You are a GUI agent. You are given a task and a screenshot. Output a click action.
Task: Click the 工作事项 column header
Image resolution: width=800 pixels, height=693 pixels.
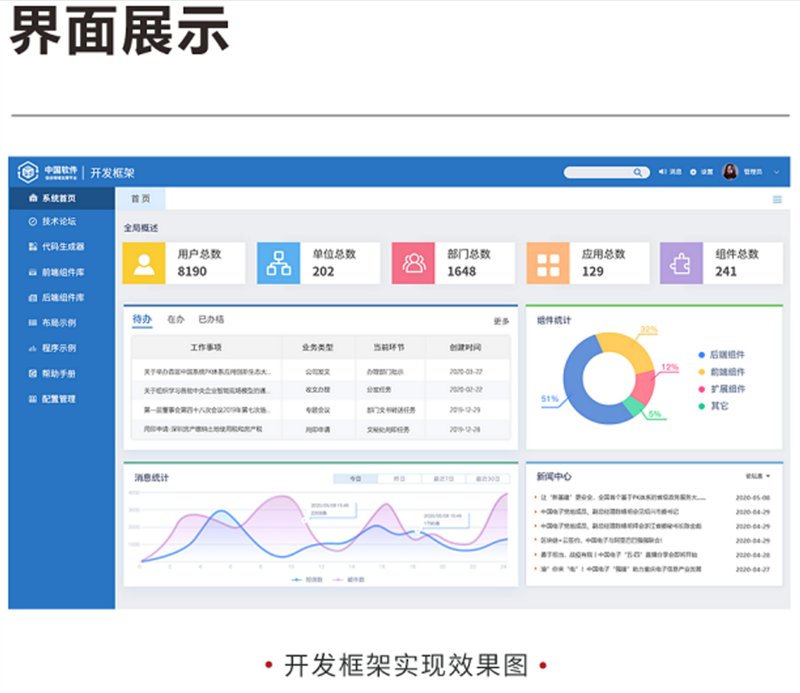click(206, 348)
